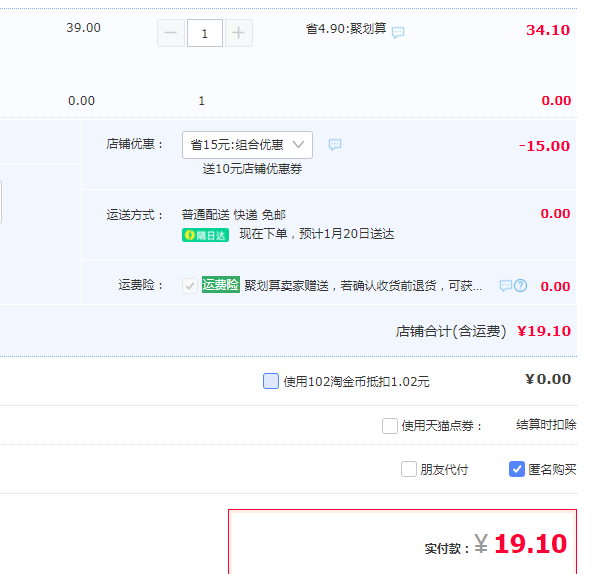Click 普通配送 快递 免邮 shipping text
Viewport: 614px width, 574px height.
[234, 215]
